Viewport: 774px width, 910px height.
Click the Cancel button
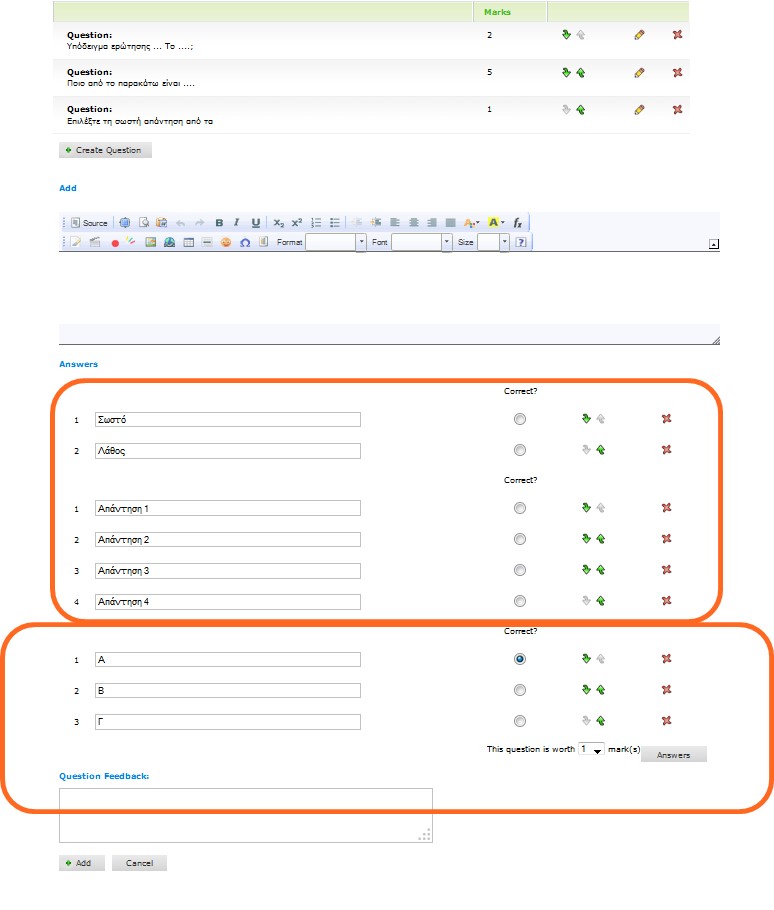point(139,863)
